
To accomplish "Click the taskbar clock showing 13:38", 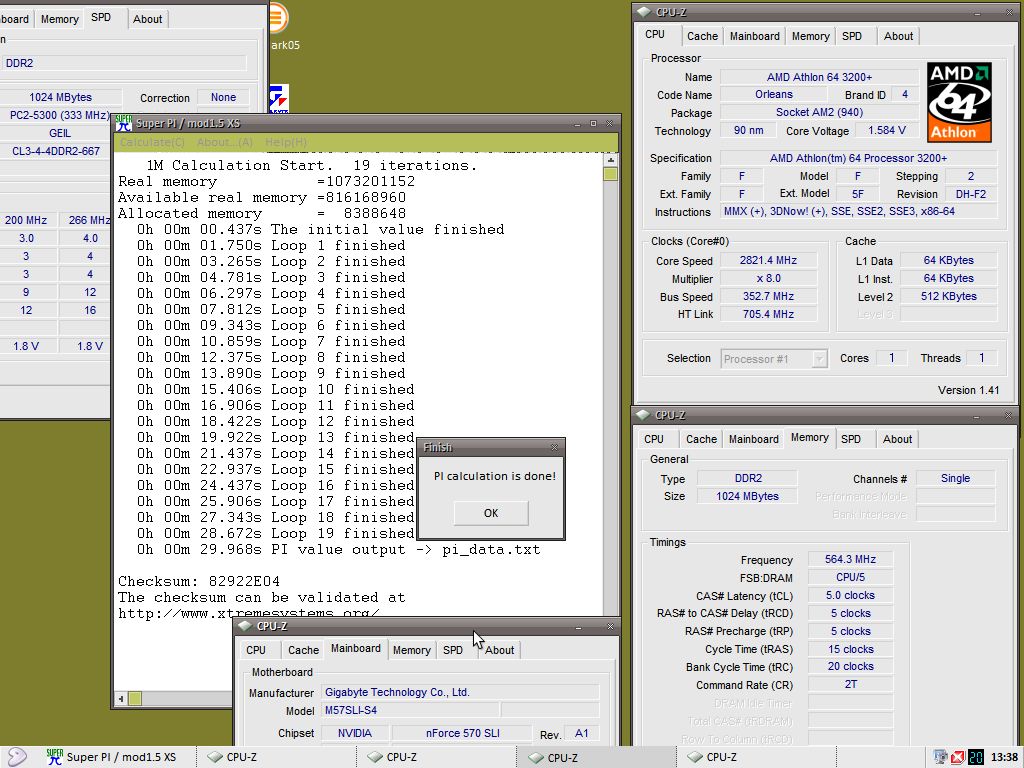I will pyautogui.click(x=1004, y=758).
